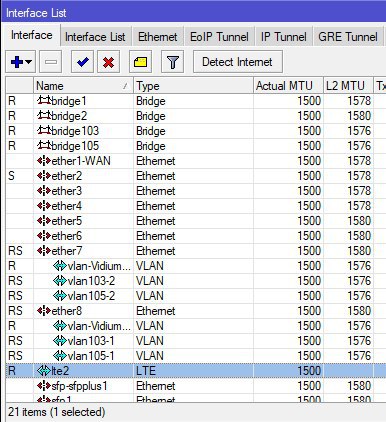The image size is (386, 422).
Task: Open the Add dropdown arrow
Action: tap(29, 62)
